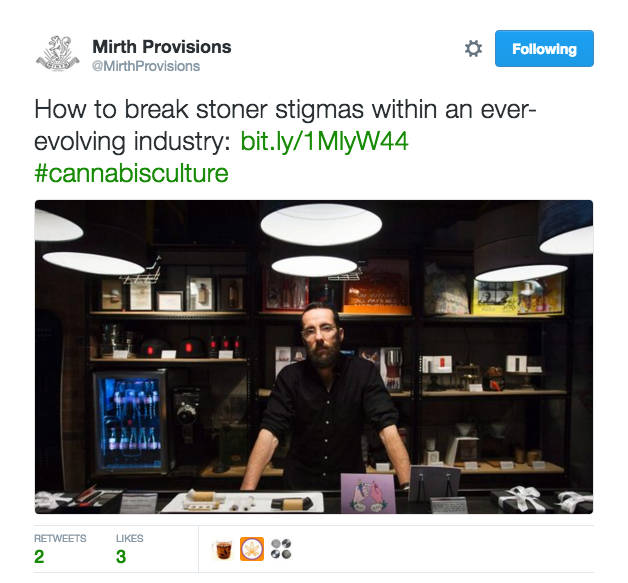Open the #cannabisculture hashtag
Viewport: 628px width, 583px height.
tap(131, 173)
